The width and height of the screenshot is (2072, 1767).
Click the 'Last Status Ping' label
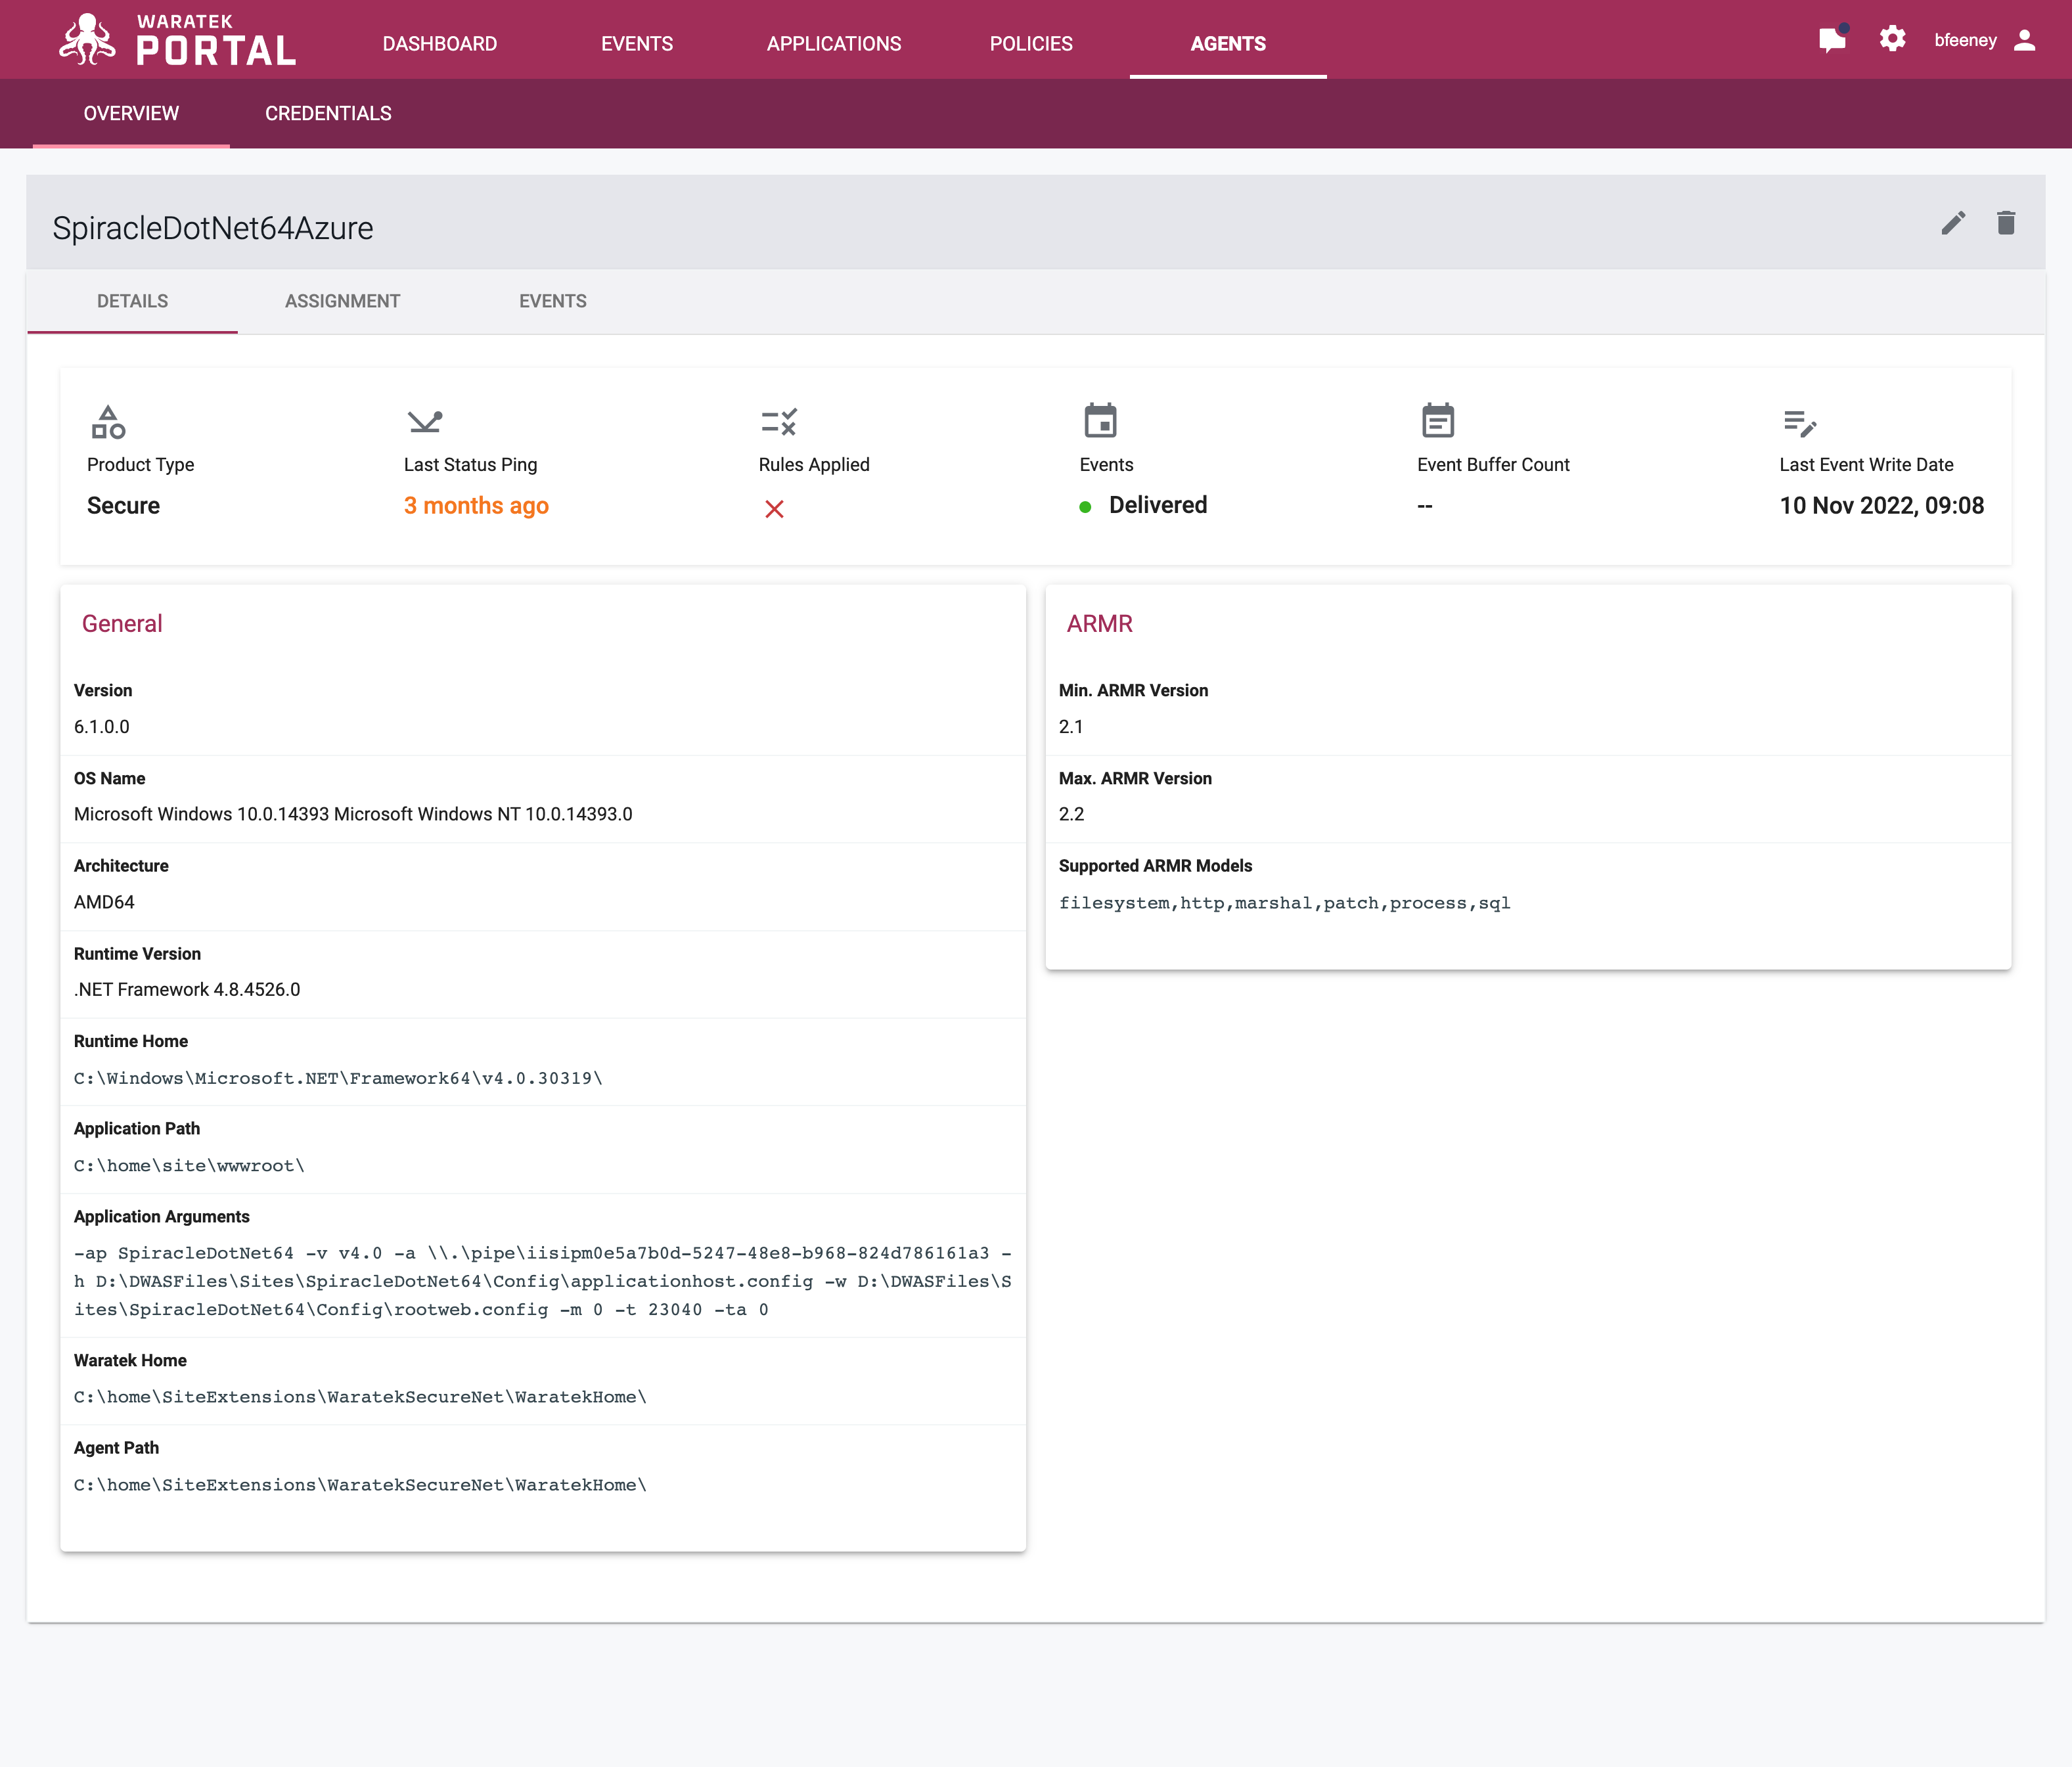pos(470,465)
